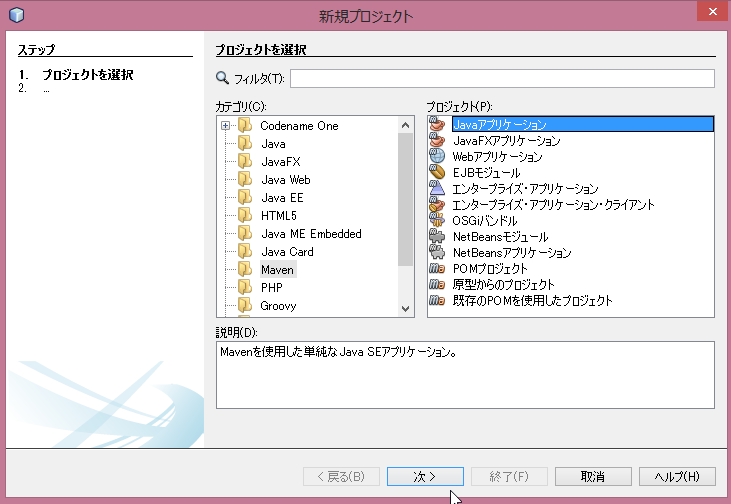731x504 pixels.
Task: Click the Java category folder icon
Action: click(x=245, y=143)
